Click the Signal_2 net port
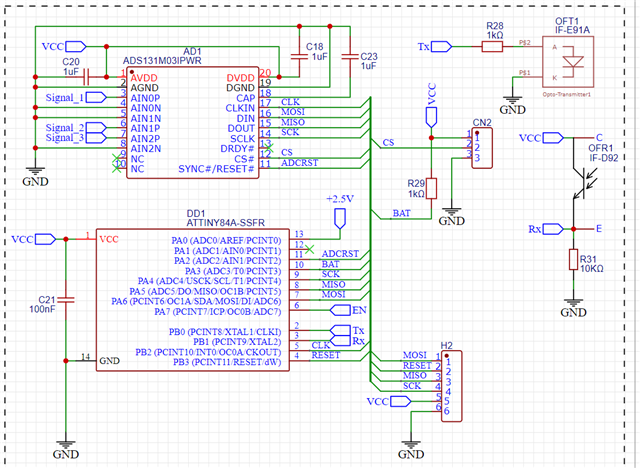This screenshot has width=640, height=468. [x=96, y=128]
